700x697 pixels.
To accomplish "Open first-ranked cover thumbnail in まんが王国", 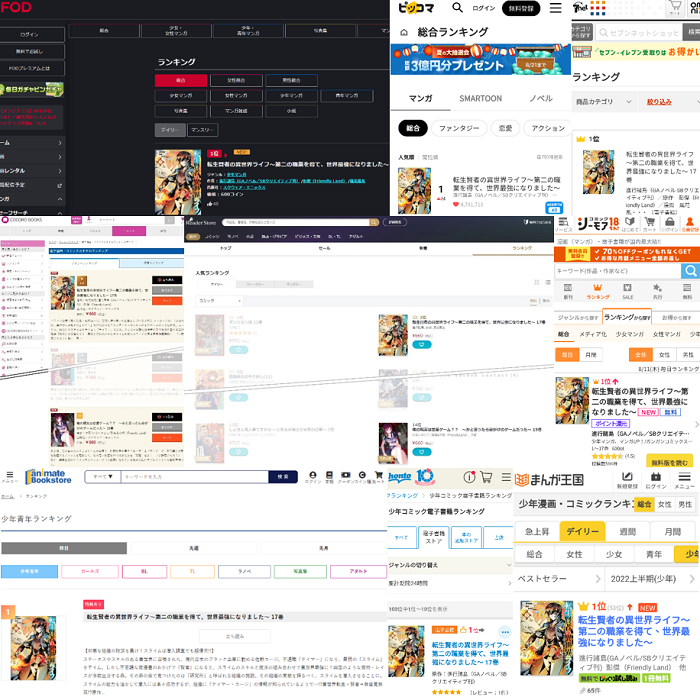I will 546,638.
